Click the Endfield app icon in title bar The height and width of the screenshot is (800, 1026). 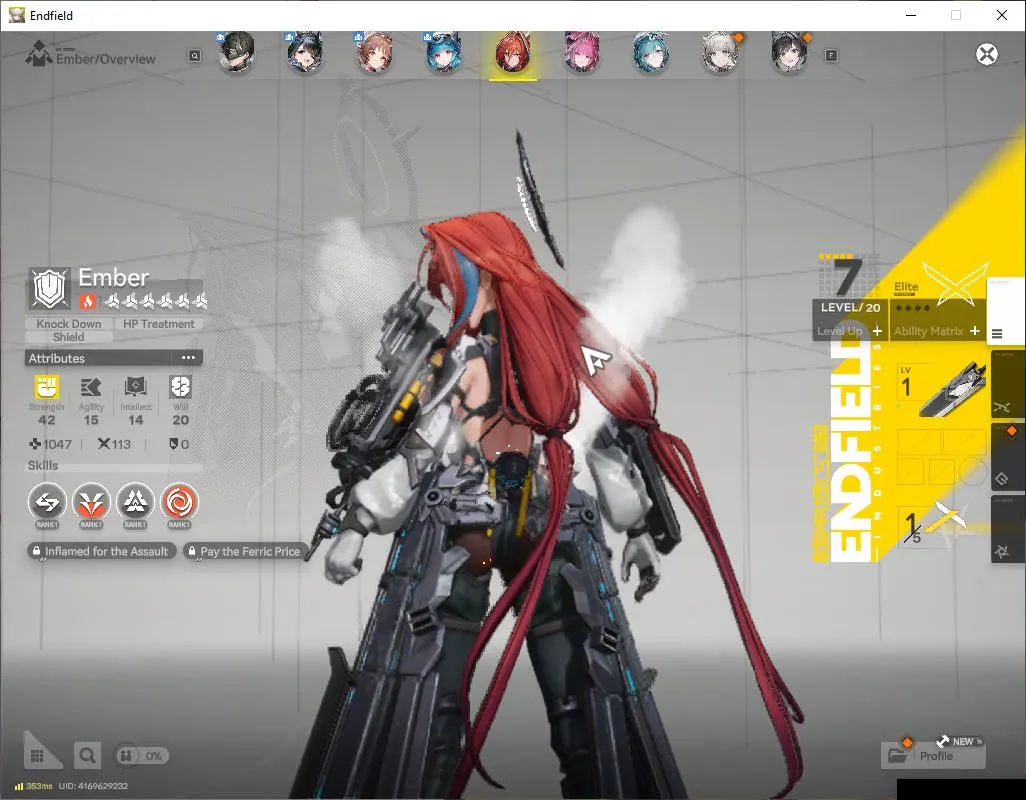tap(16, 15)
